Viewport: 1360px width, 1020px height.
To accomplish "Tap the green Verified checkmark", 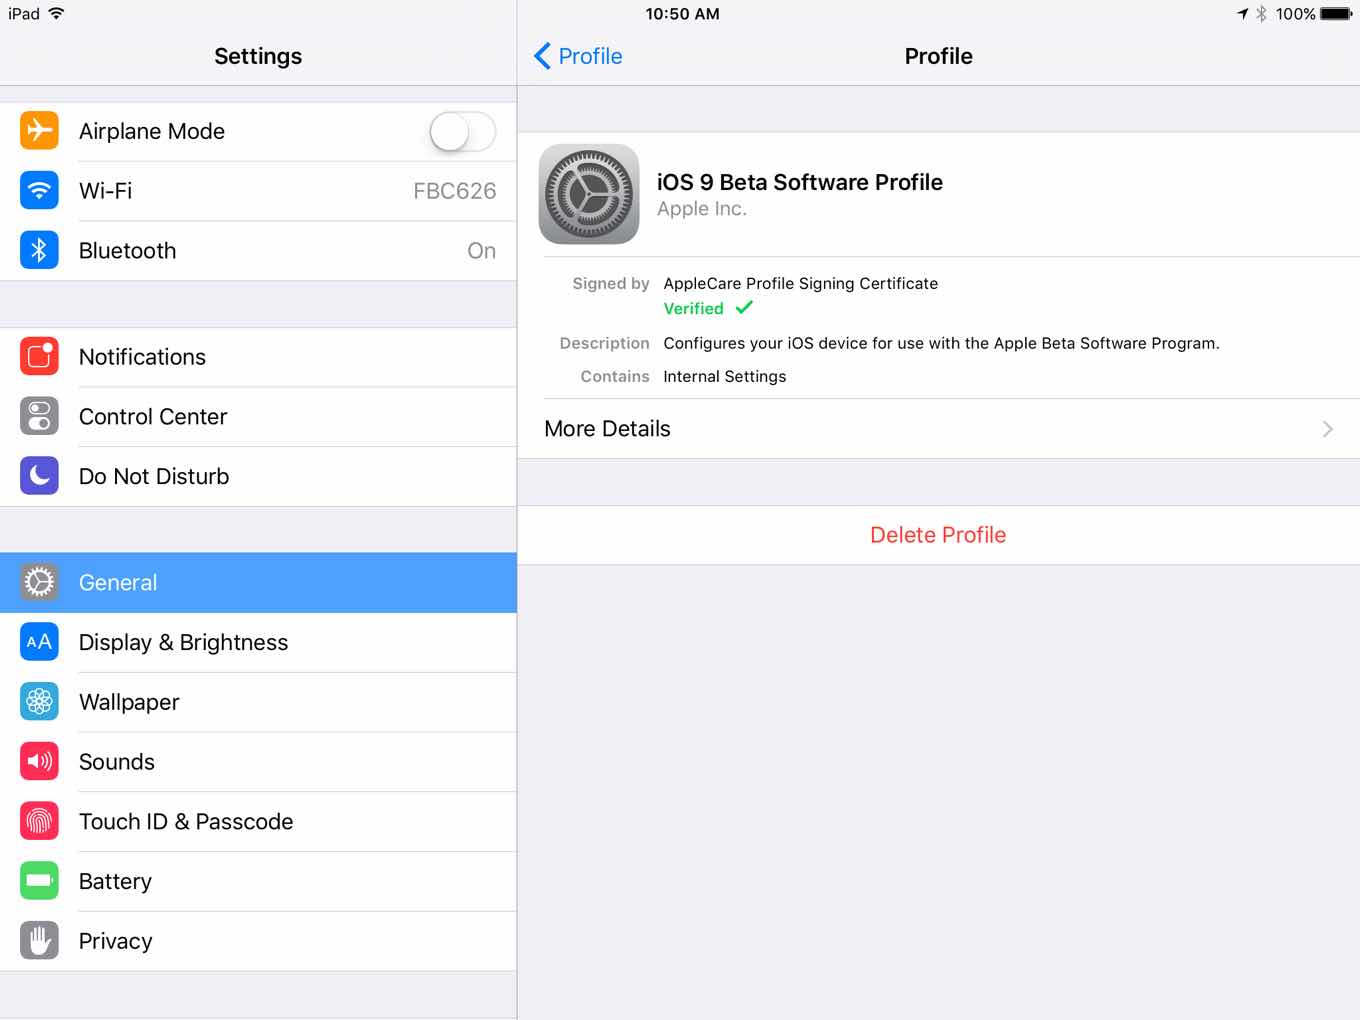I will pyautogui.click(x=744, y=308).
